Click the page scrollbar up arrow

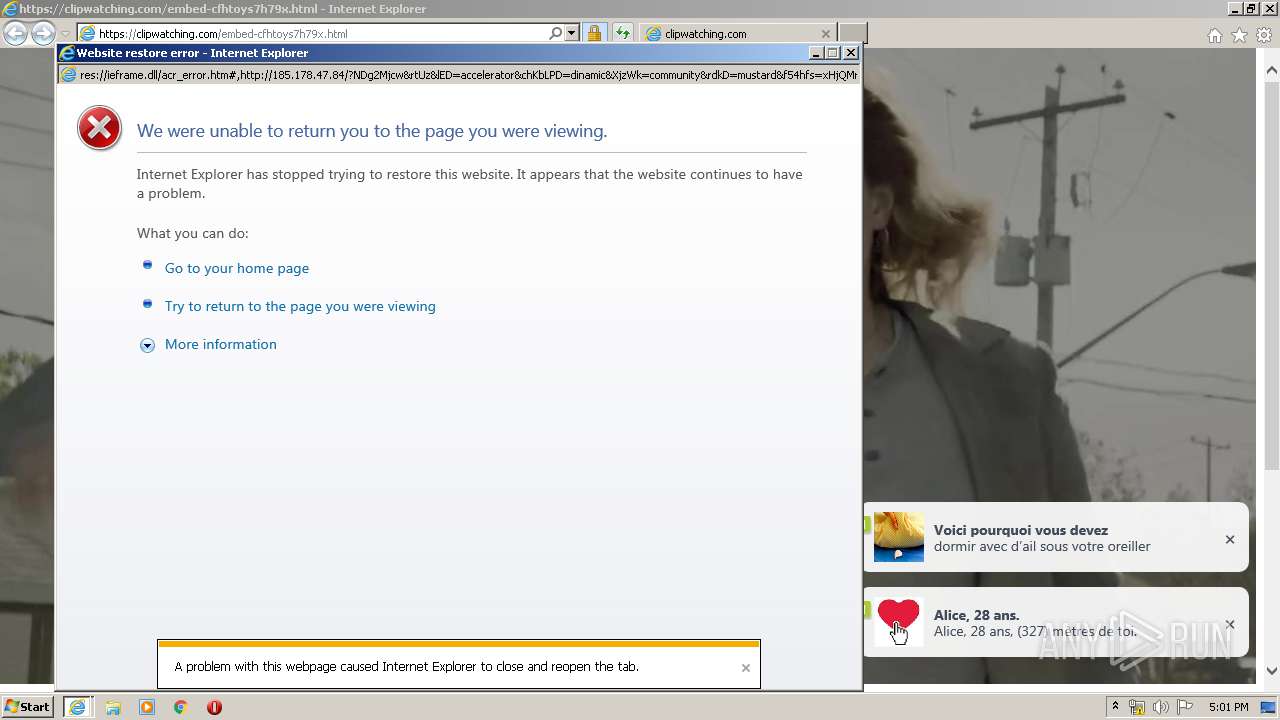pyautogui.click(x=1272, y=71)
